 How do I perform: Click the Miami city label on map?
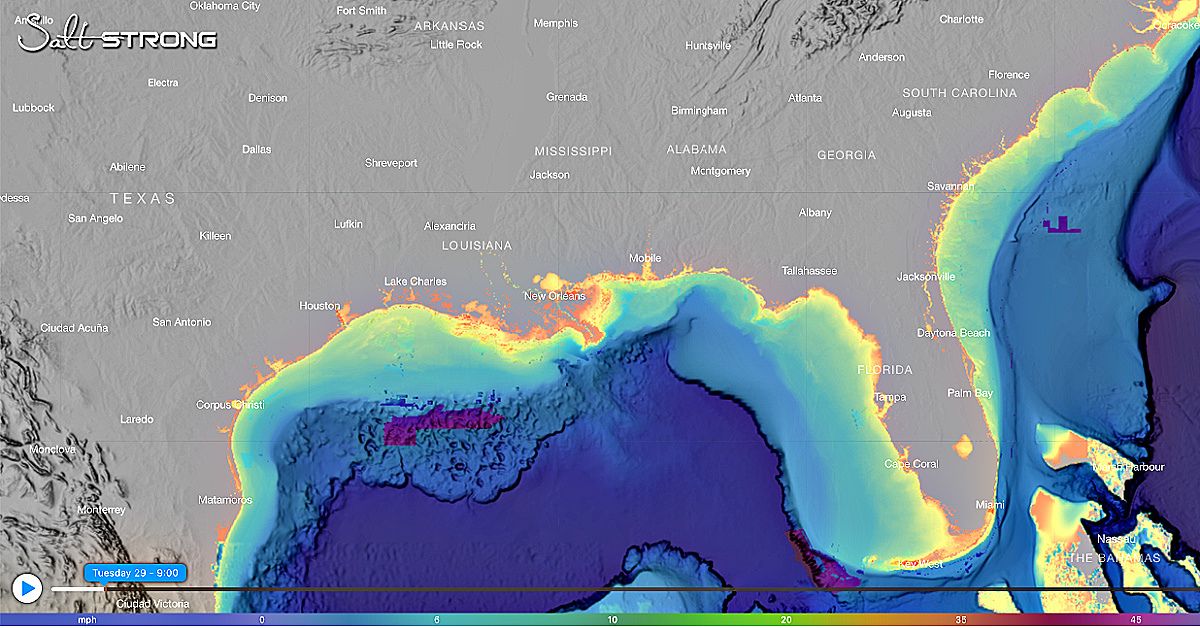(x=990, y=505)
